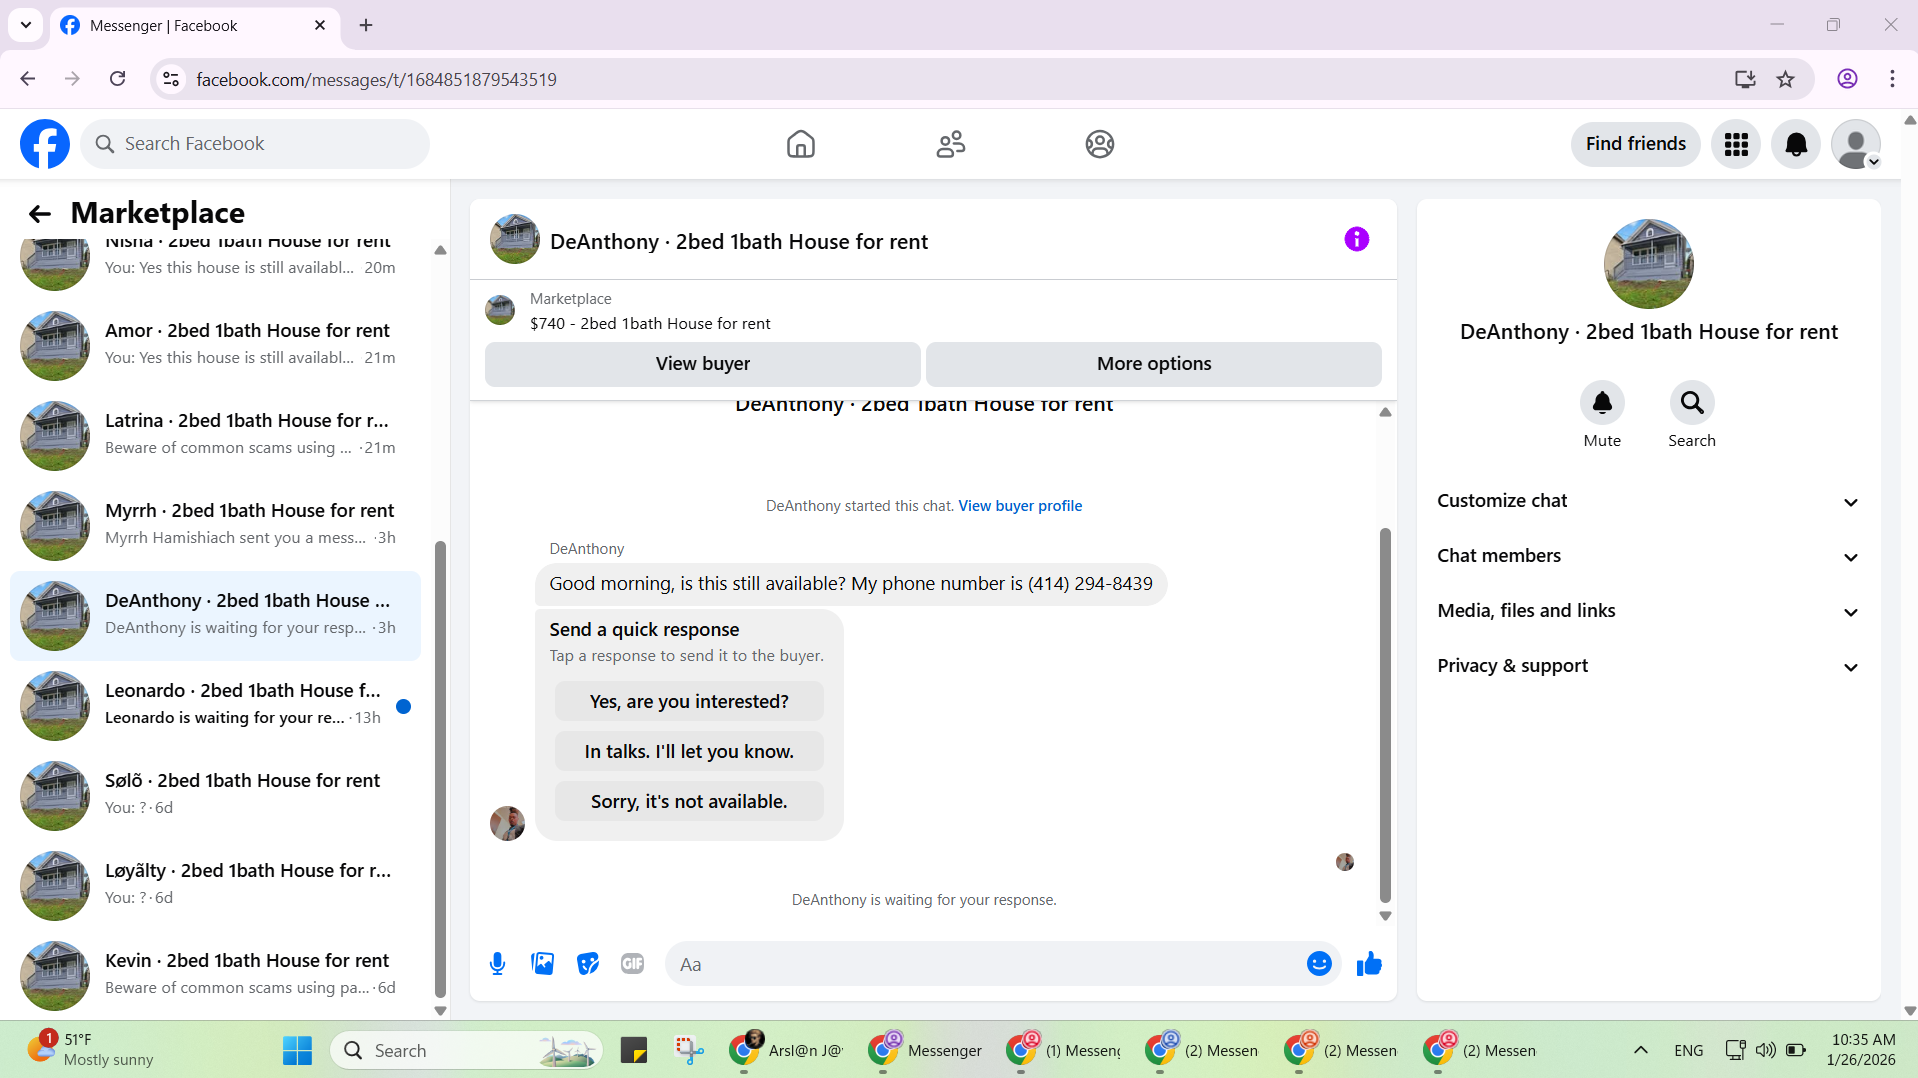1918x1078 pixels.
Task: Open the Snipping Tool taskbar icon
Action: tap(689, 1051)
